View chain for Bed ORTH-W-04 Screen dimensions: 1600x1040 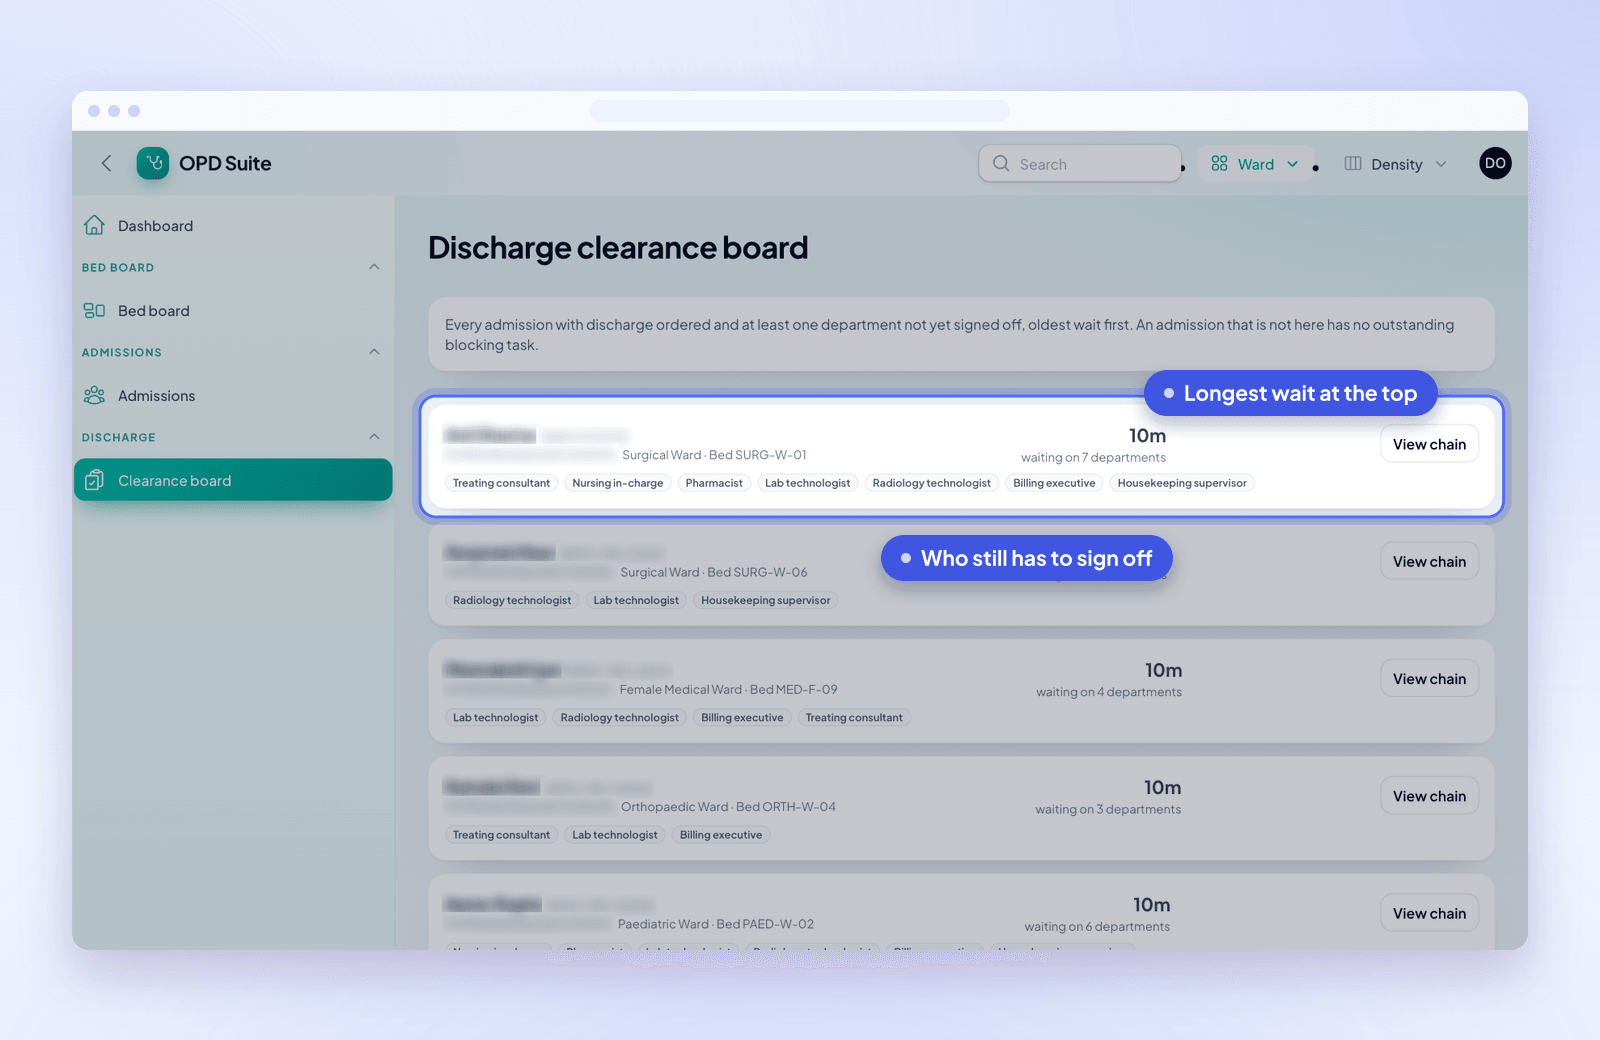tap(1429, 796)
